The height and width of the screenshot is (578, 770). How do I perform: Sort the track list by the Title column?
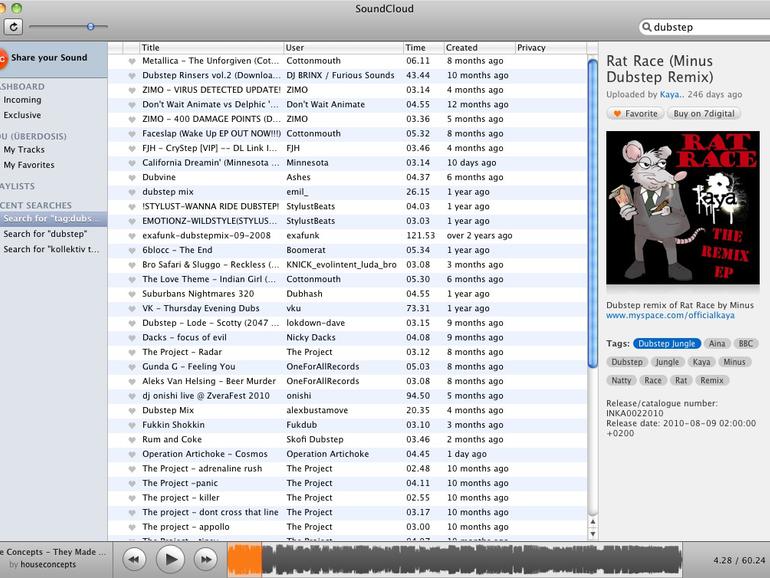211,48
